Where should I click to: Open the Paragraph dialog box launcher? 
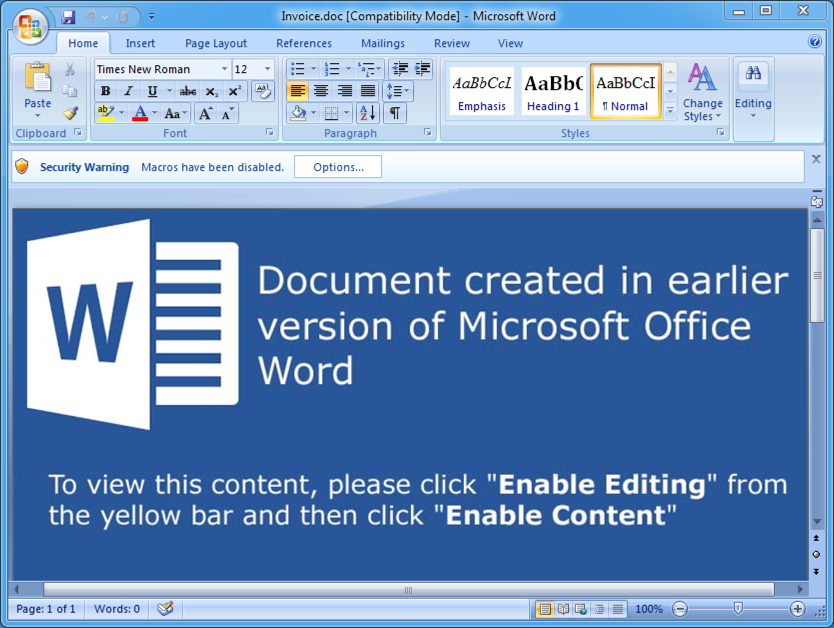click(428, 132)
